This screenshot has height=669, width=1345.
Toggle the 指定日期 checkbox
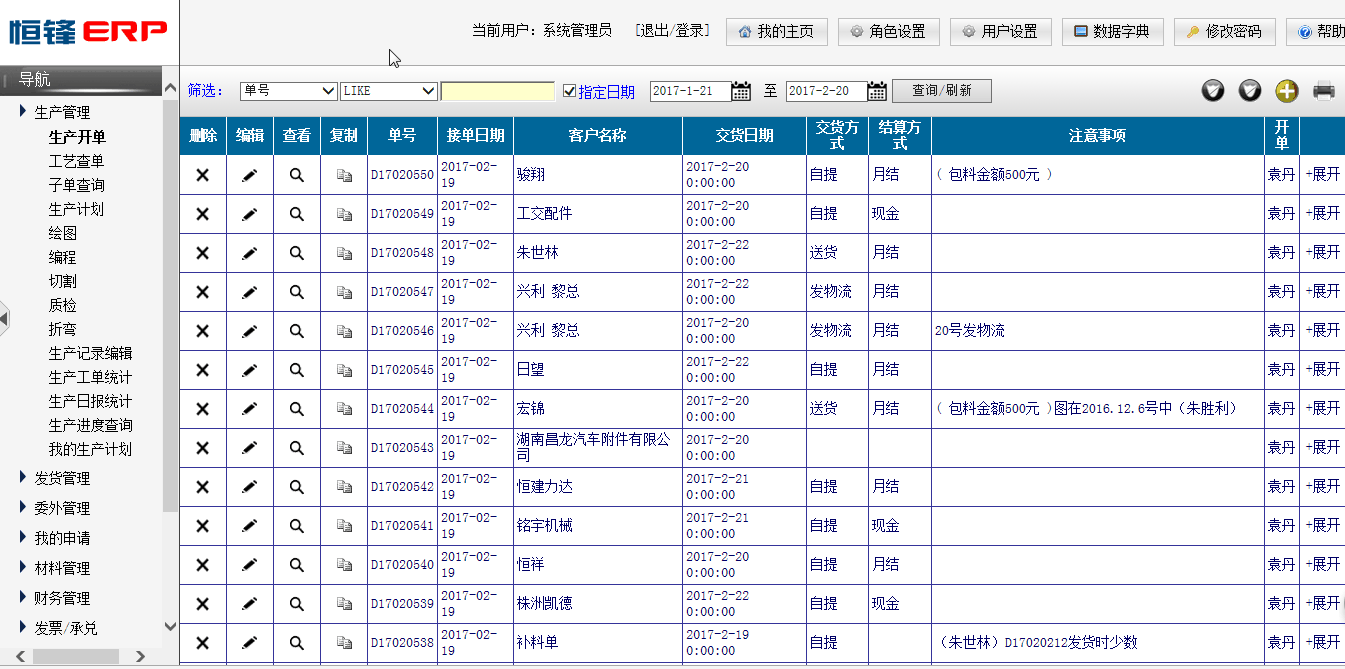pyautogui.click(x=570, y=91)
